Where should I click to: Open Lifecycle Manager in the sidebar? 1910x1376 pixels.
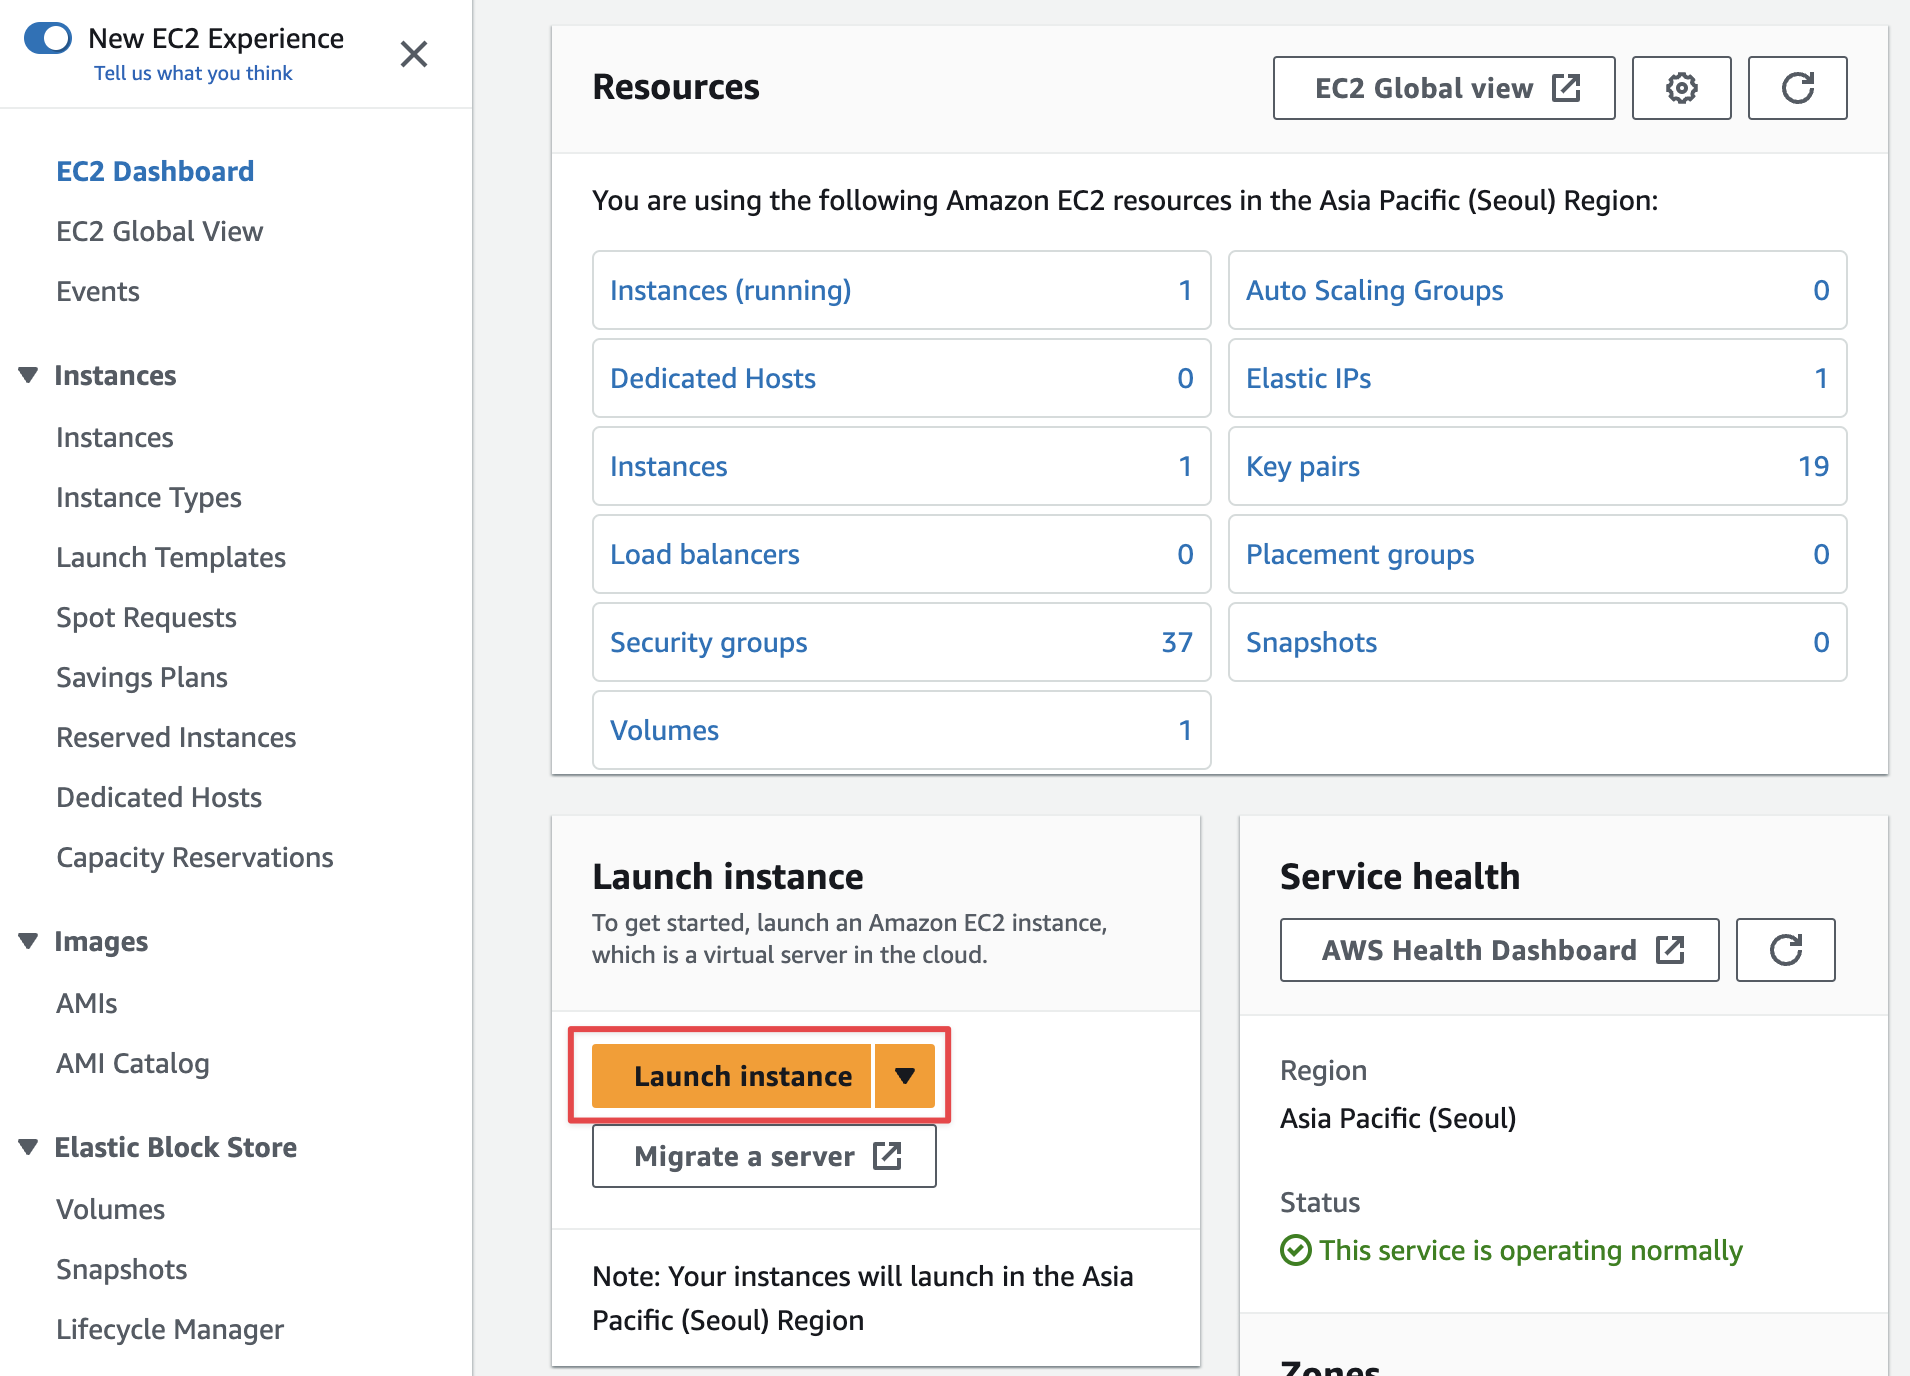click(x=170, y=1329)
